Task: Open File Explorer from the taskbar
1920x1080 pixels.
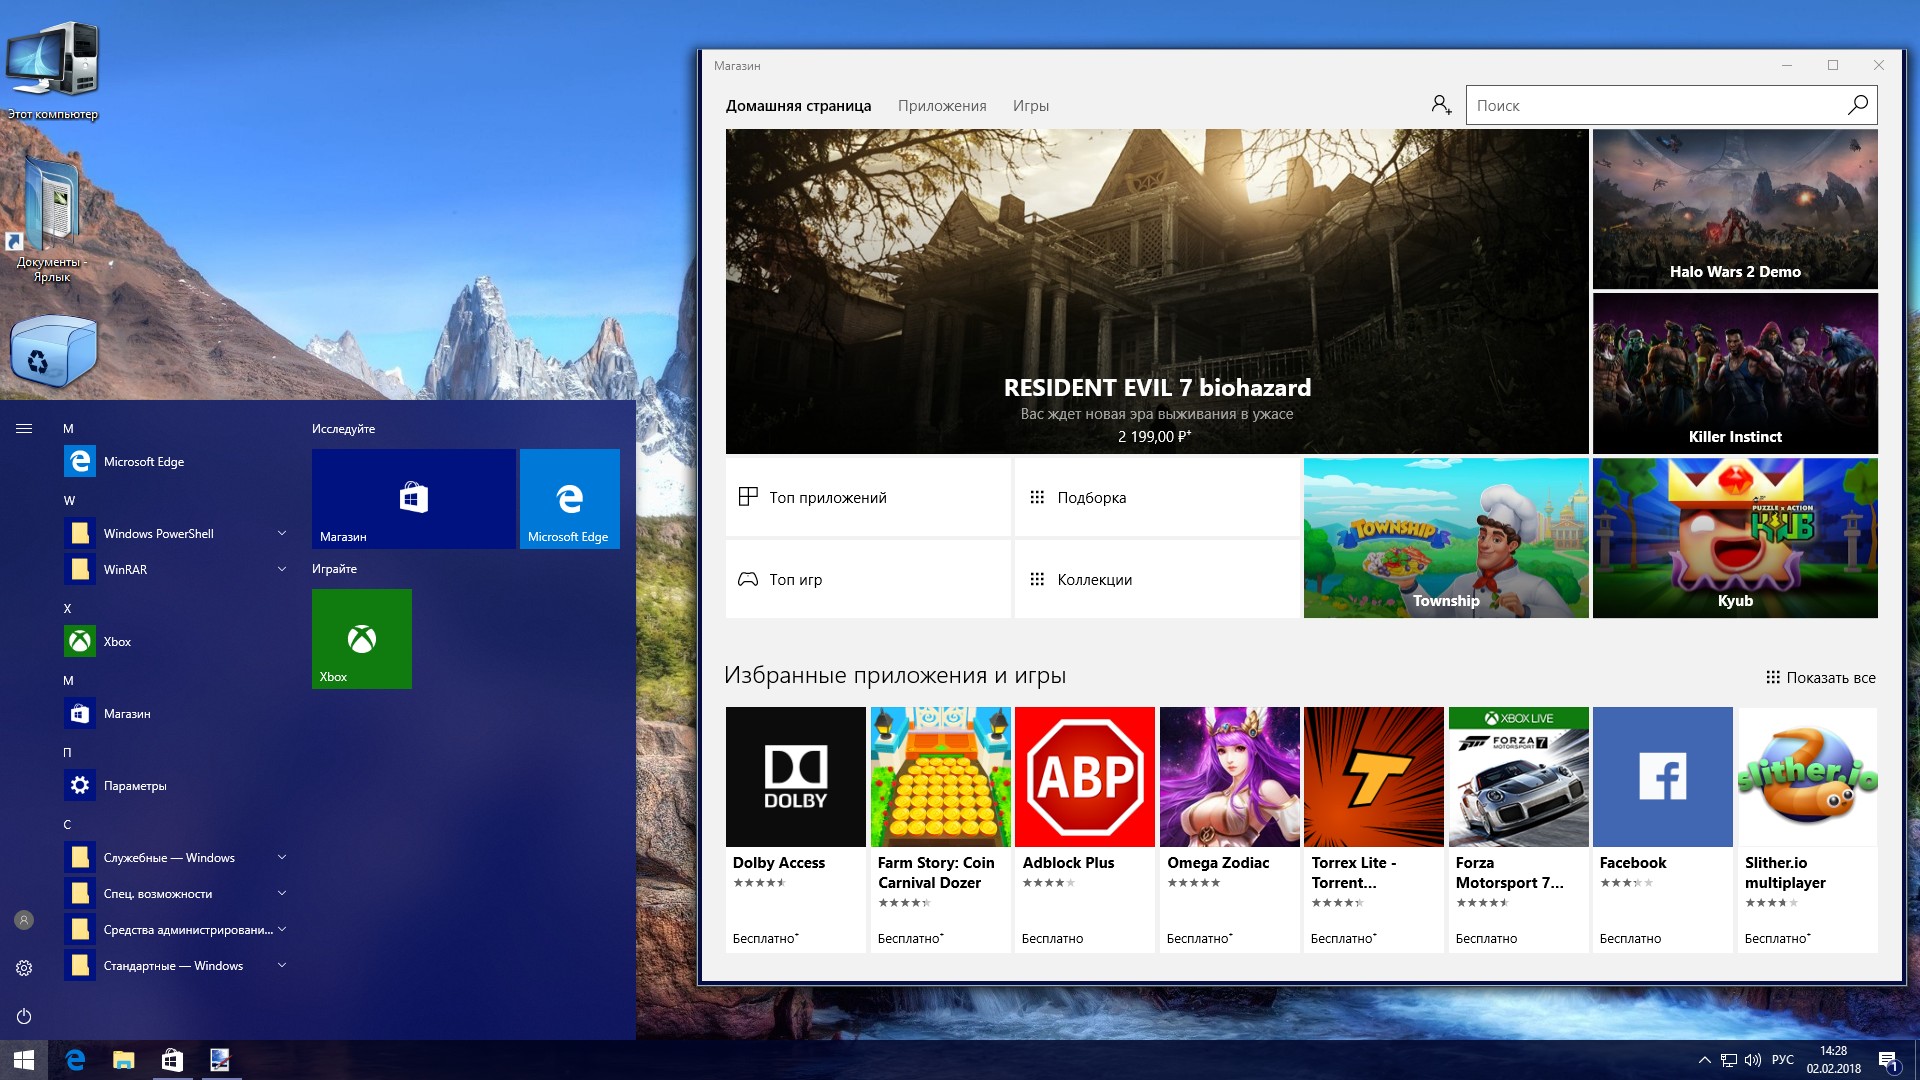Action: click(x=123, y=1060)
